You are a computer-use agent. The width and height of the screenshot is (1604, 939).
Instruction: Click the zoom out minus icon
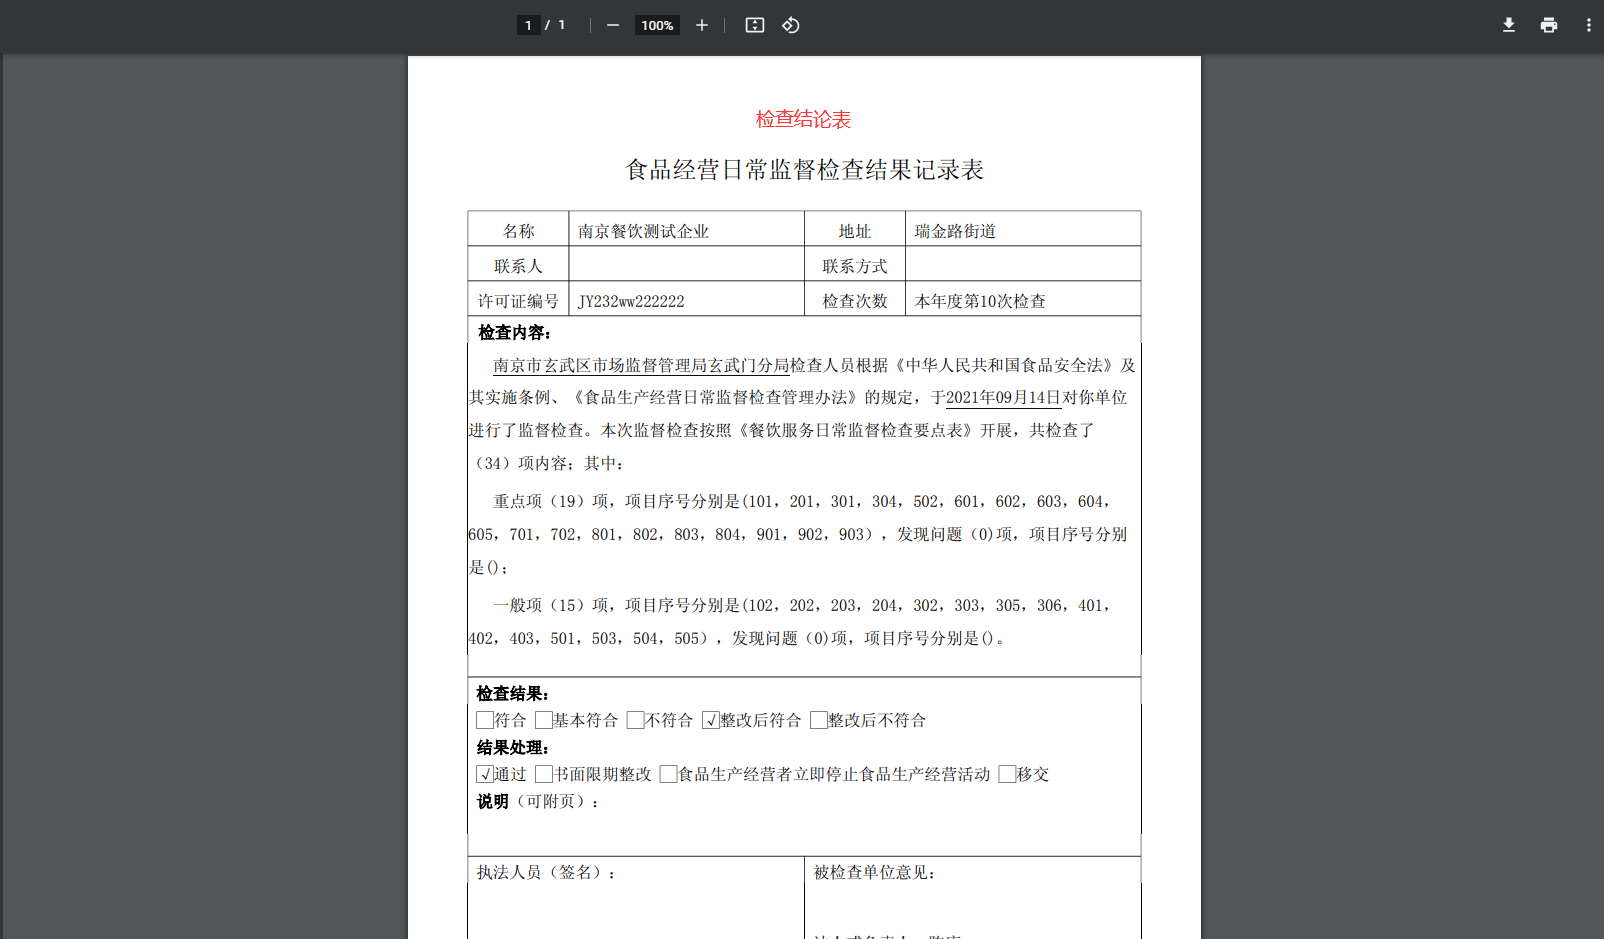click(613, 25)
